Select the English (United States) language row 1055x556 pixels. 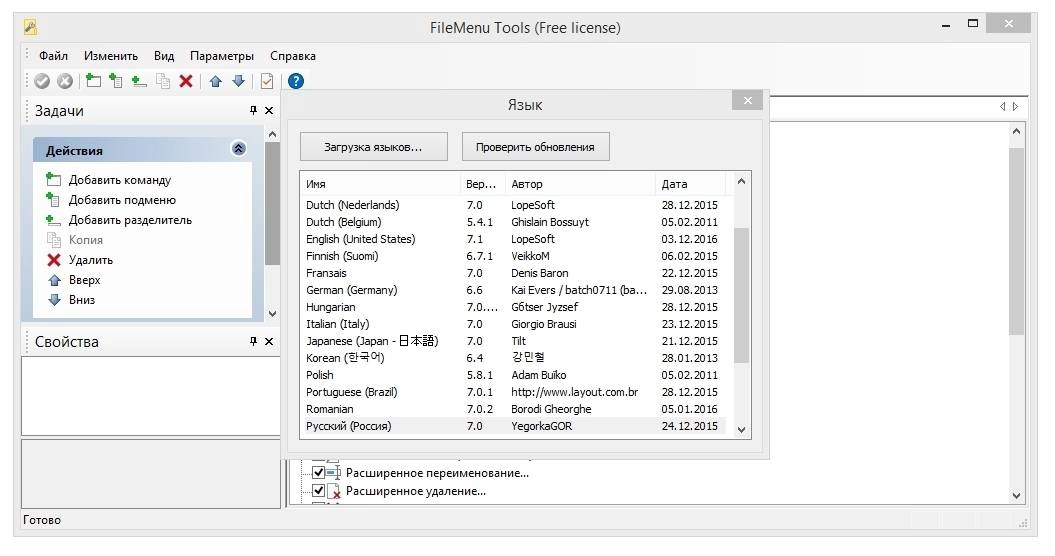(x=516, y=239)
